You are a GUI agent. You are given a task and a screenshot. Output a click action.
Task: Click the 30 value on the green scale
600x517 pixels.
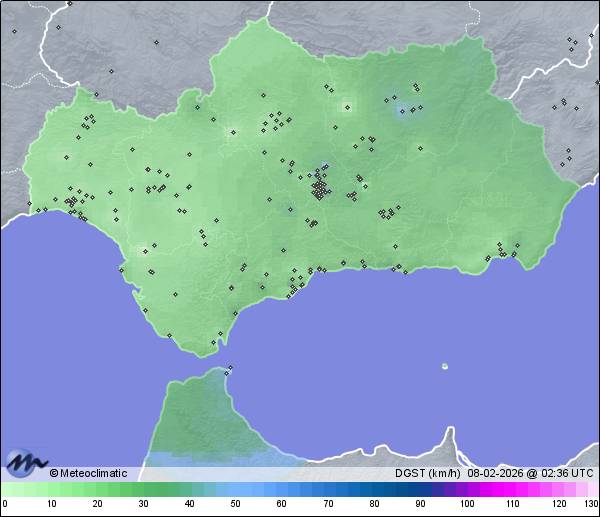pos(143,504)
